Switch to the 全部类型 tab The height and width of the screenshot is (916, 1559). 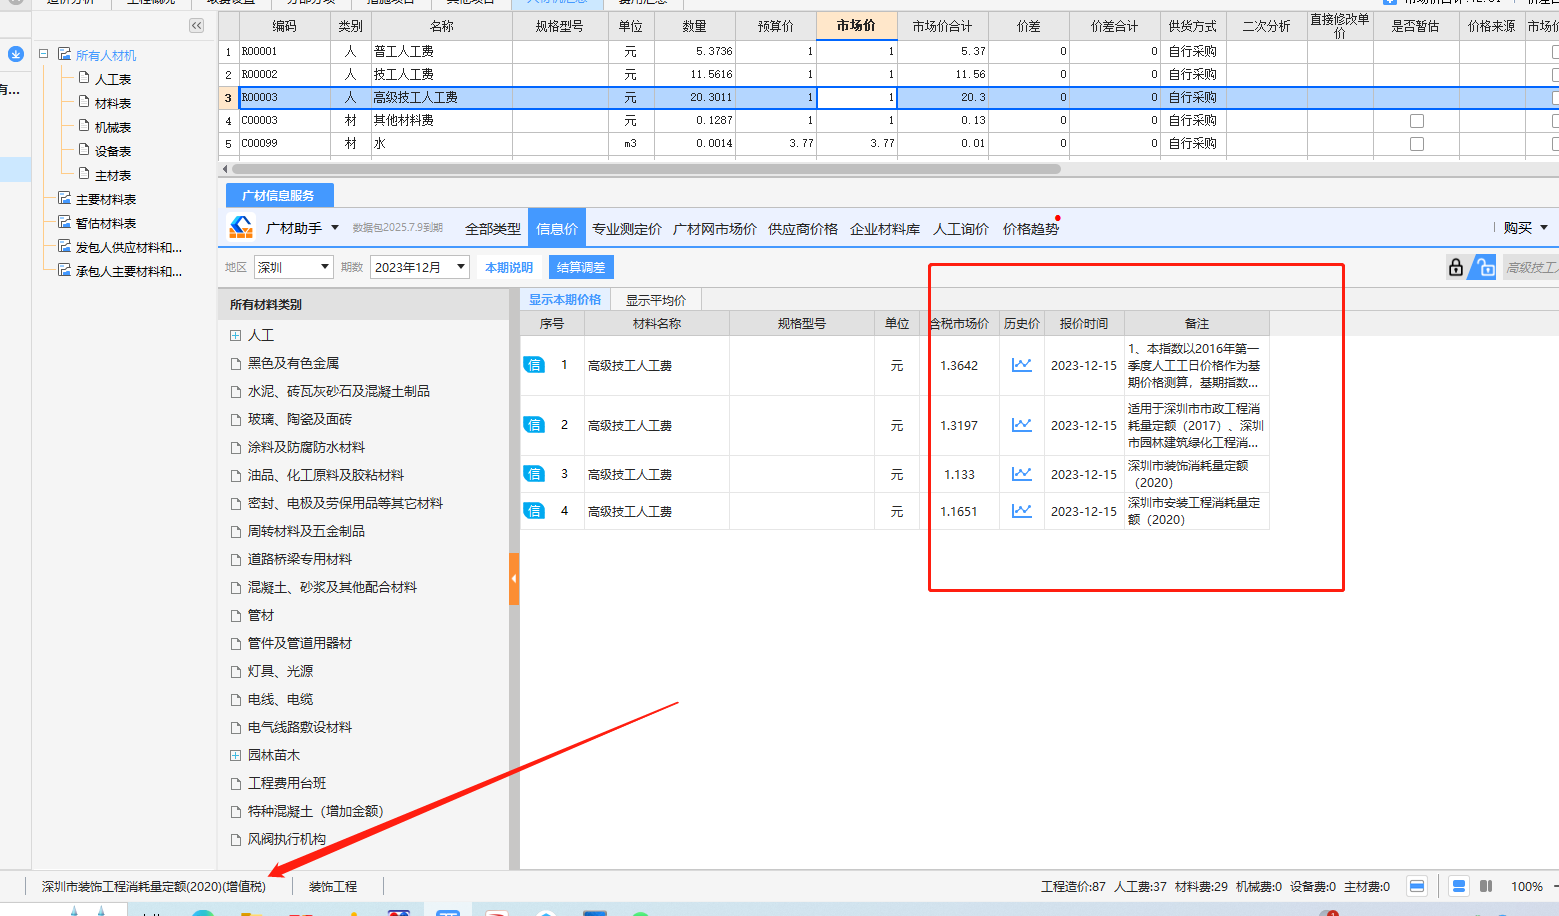[493, 229]
